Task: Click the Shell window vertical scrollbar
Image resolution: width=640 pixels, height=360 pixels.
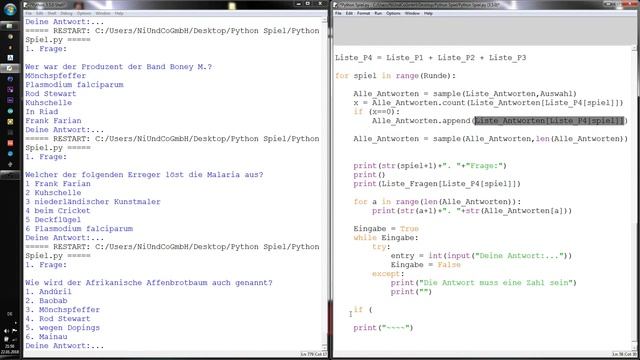Action: (x=324, y=184)
